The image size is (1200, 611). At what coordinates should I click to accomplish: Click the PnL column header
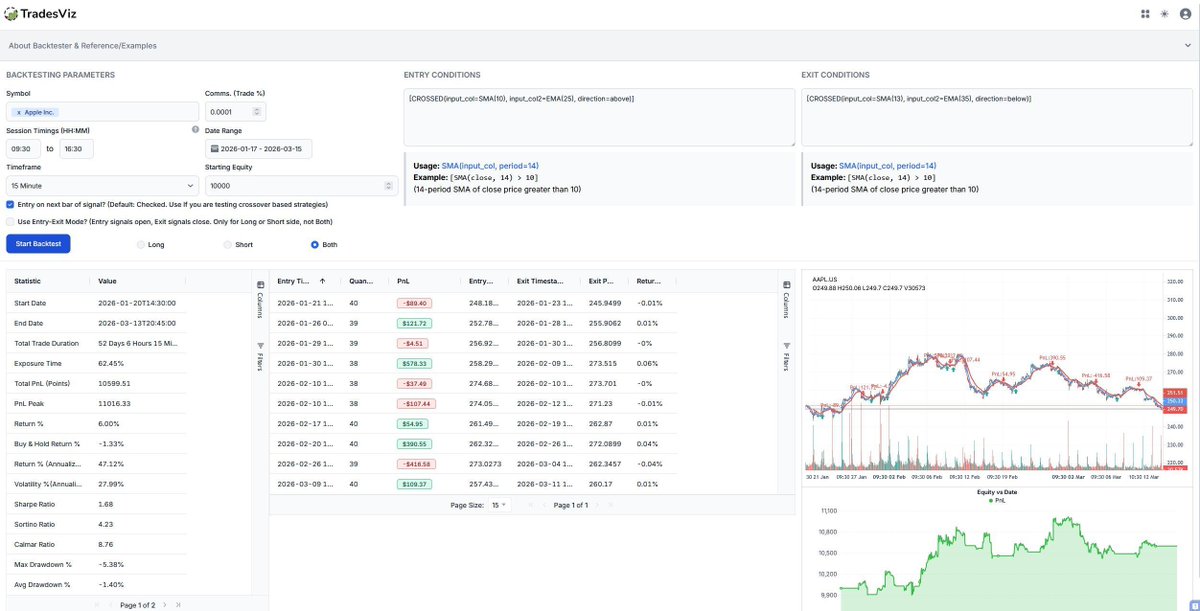403,282
